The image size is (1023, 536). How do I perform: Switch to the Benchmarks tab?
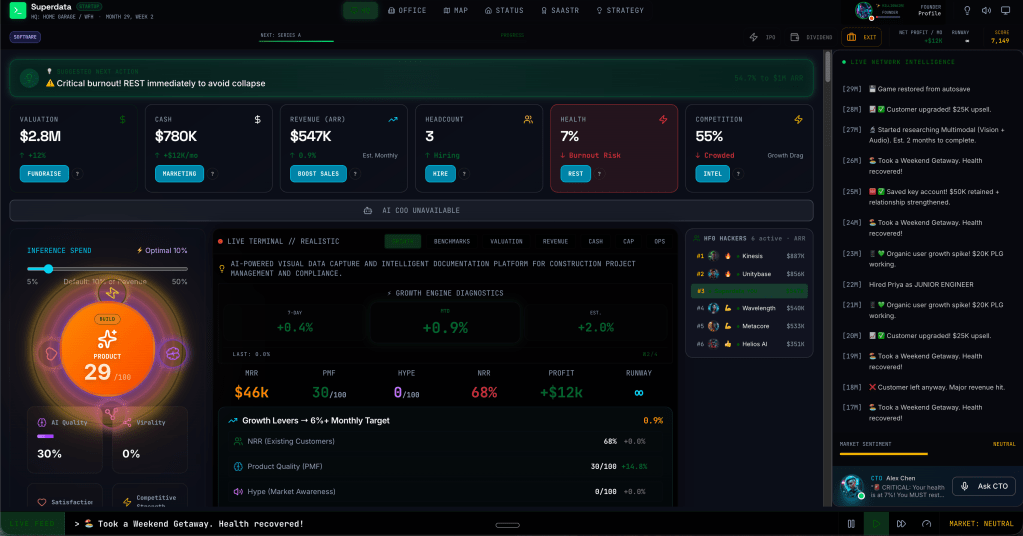452,241
